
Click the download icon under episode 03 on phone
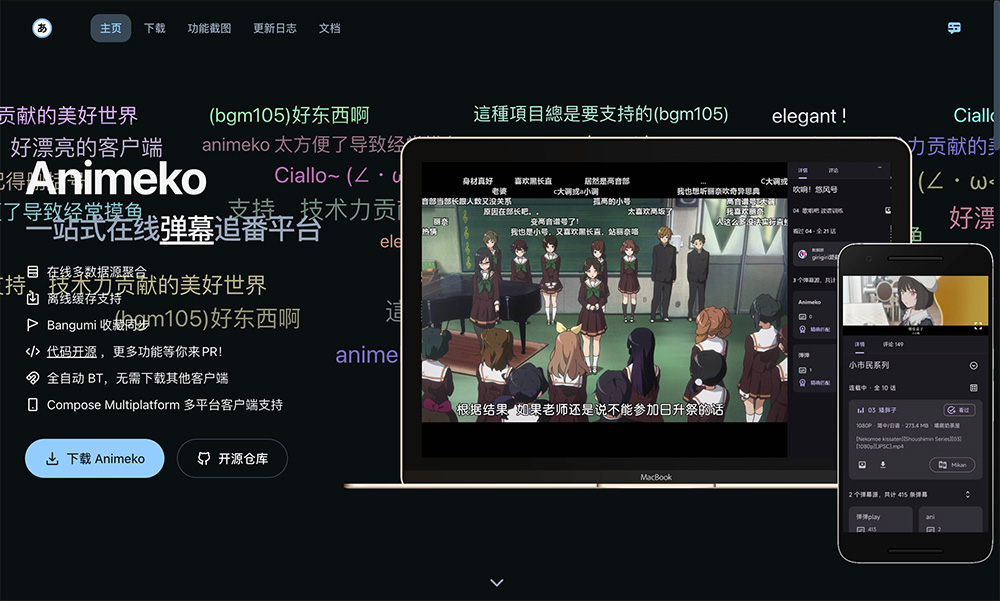pyautogui.click(x=882, y=463)
